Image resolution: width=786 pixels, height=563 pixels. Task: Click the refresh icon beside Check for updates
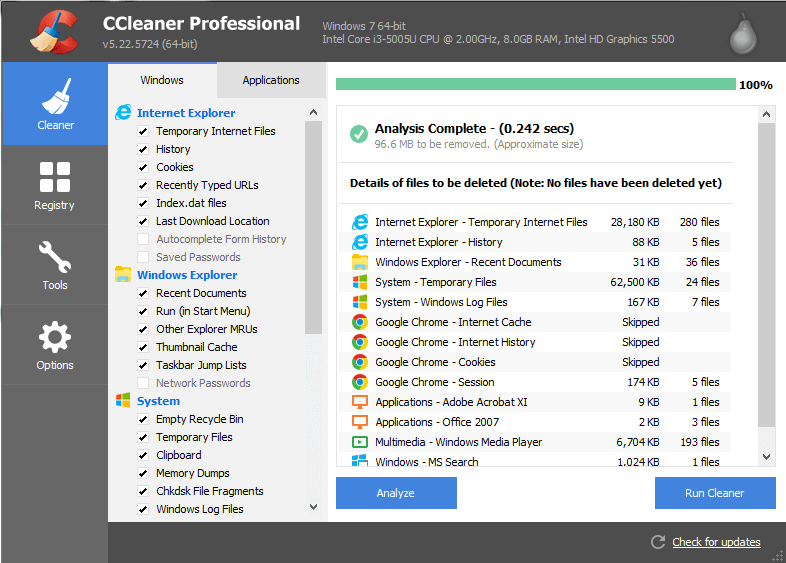pos(658,542)
